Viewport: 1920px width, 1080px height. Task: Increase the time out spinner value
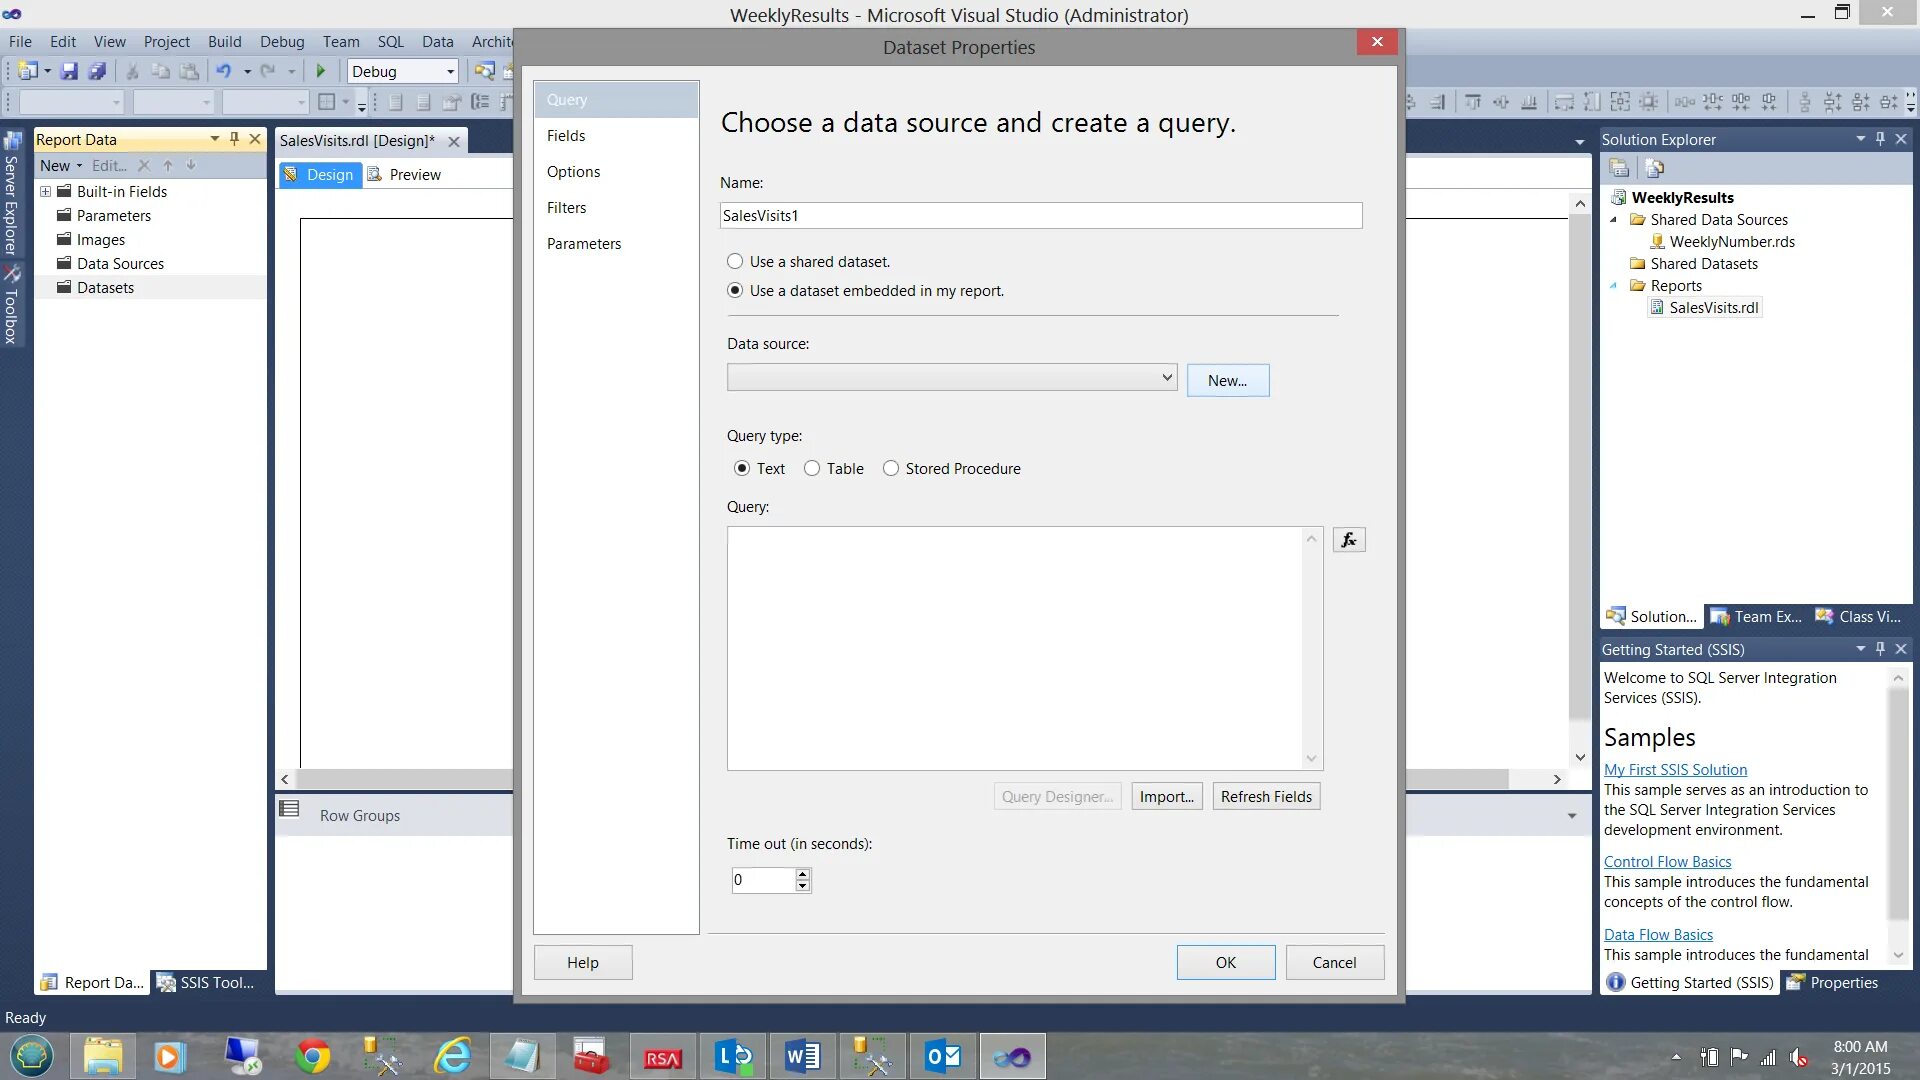coord(802,874)
